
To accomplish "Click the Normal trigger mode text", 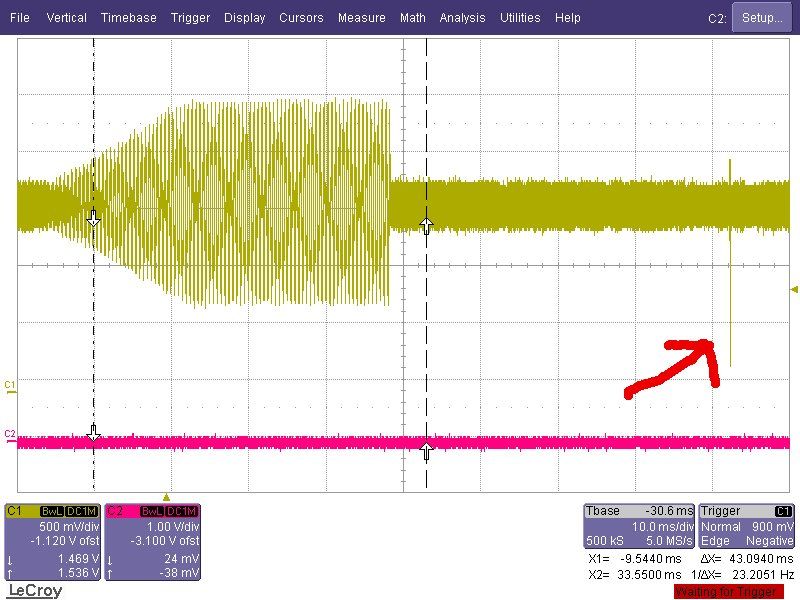I will pos(720,527).
